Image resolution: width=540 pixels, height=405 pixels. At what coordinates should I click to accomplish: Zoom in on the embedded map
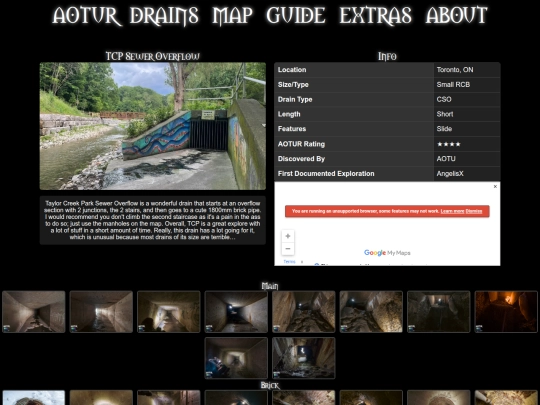pyautogui.click(x=288, y=236)
